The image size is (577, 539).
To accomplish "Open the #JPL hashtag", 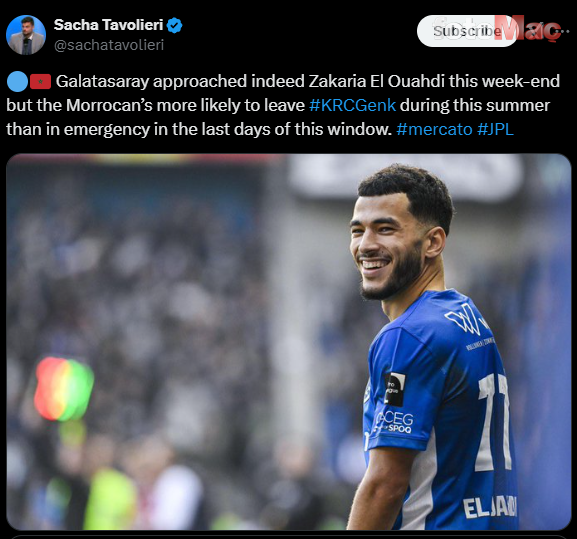I will (x=495, y=129).
